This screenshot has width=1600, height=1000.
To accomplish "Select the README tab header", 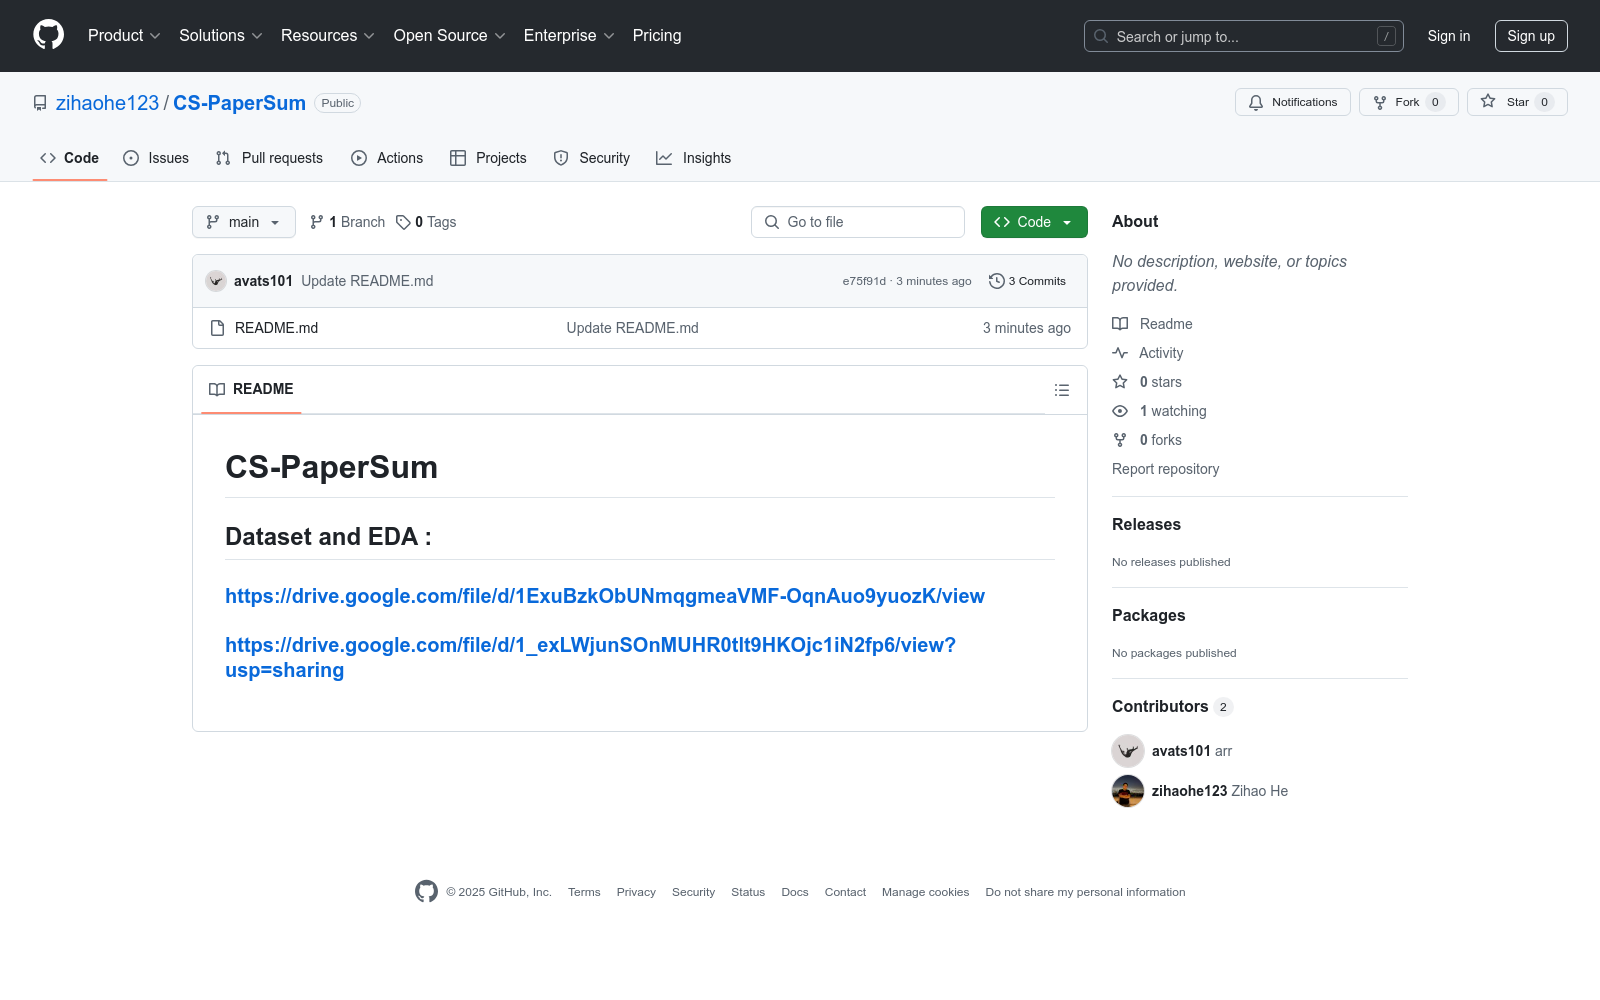I will [x=251, y=389].
